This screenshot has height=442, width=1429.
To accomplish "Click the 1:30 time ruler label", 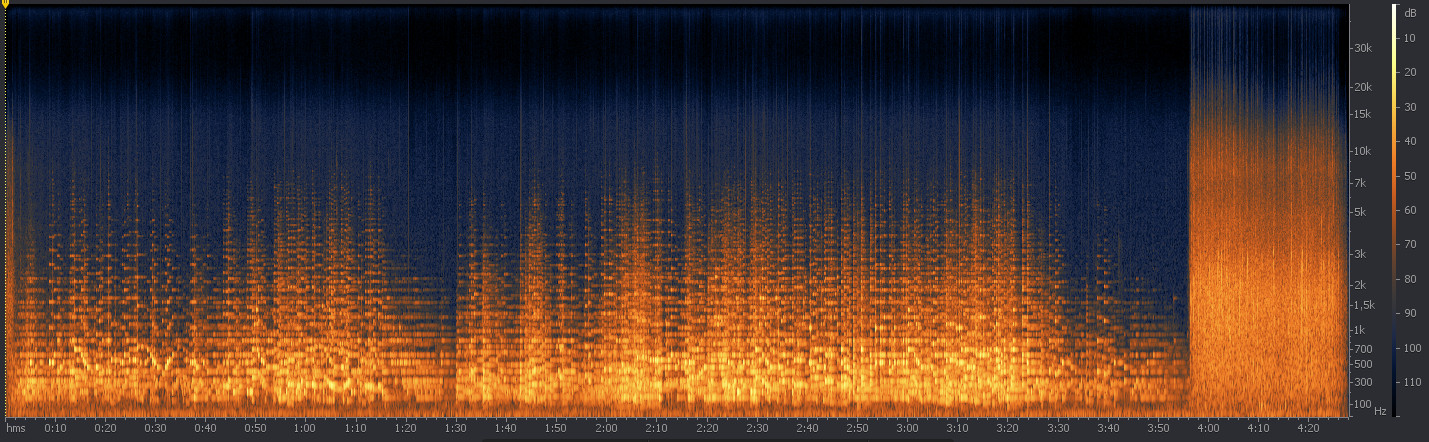I will [456, 428].
